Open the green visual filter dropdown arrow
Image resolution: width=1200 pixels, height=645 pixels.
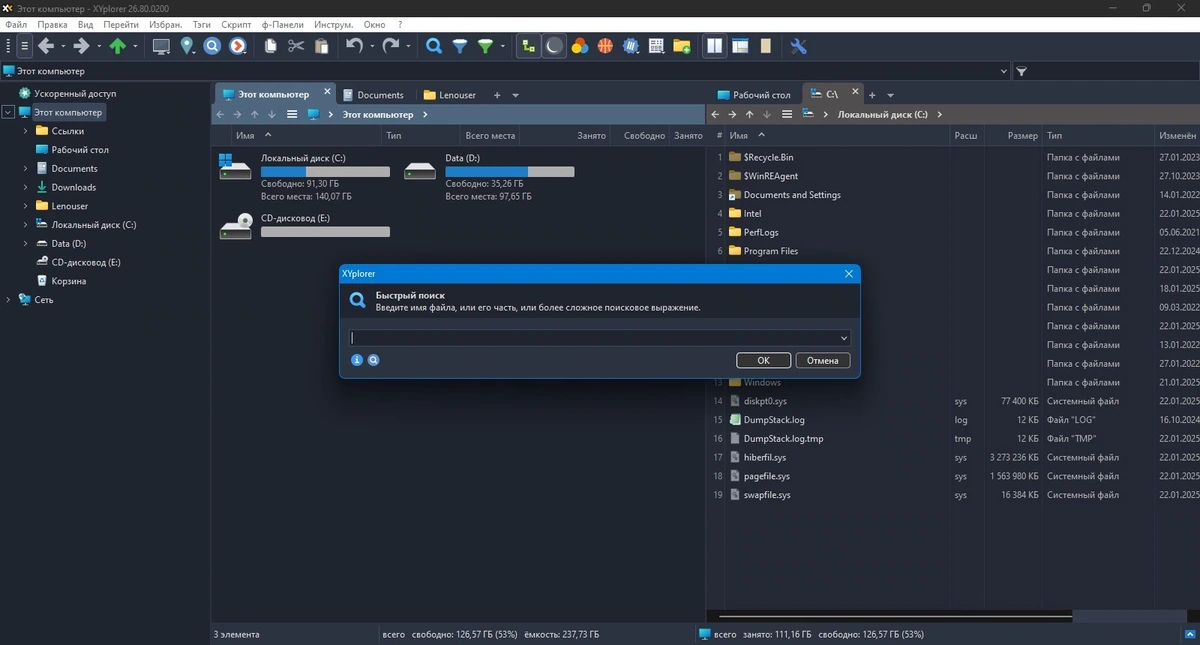click(503, 46)
